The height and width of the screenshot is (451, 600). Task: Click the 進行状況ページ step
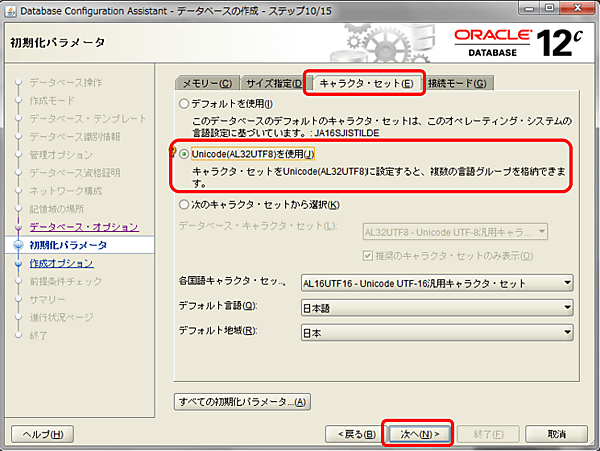point(61,317)
